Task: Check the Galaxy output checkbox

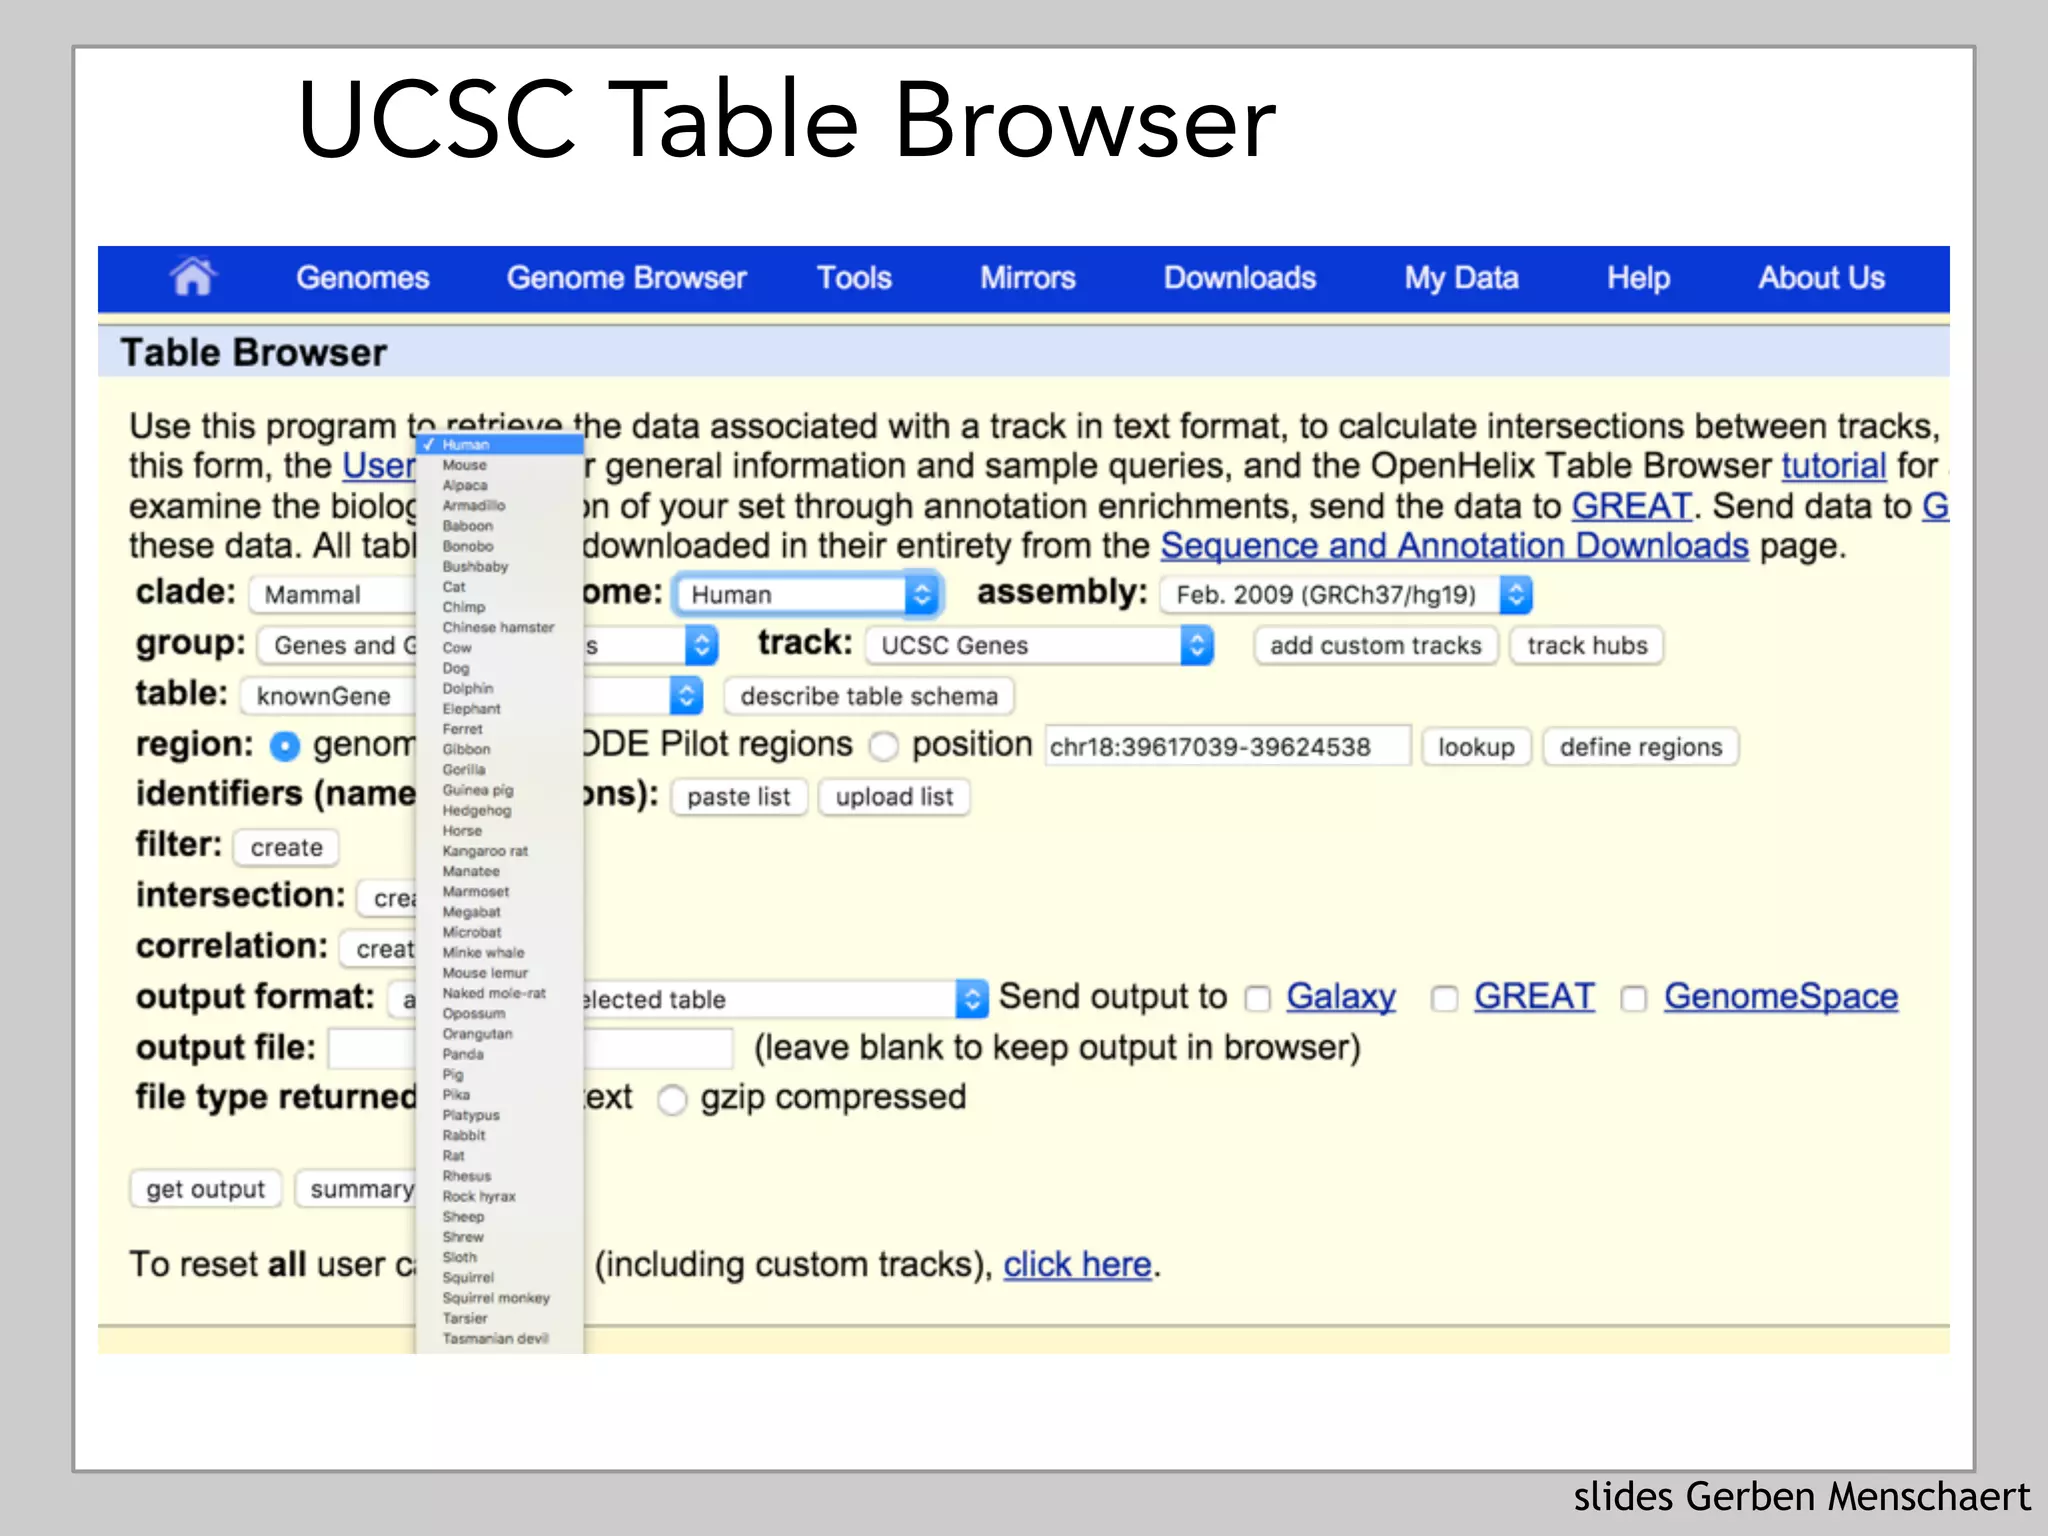Action: tap(1257, 998)
